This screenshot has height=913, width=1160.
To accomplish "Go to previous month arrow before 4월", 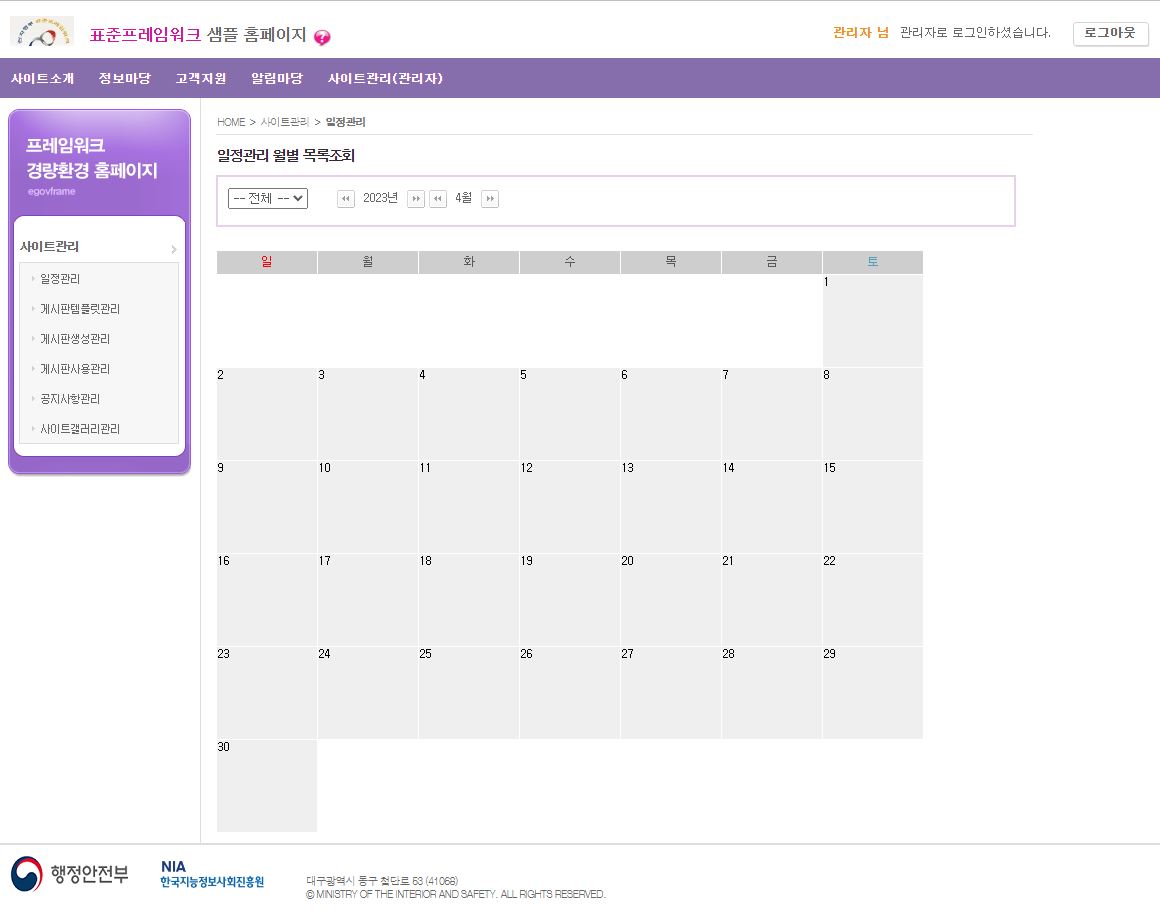I will pos(438,199).
